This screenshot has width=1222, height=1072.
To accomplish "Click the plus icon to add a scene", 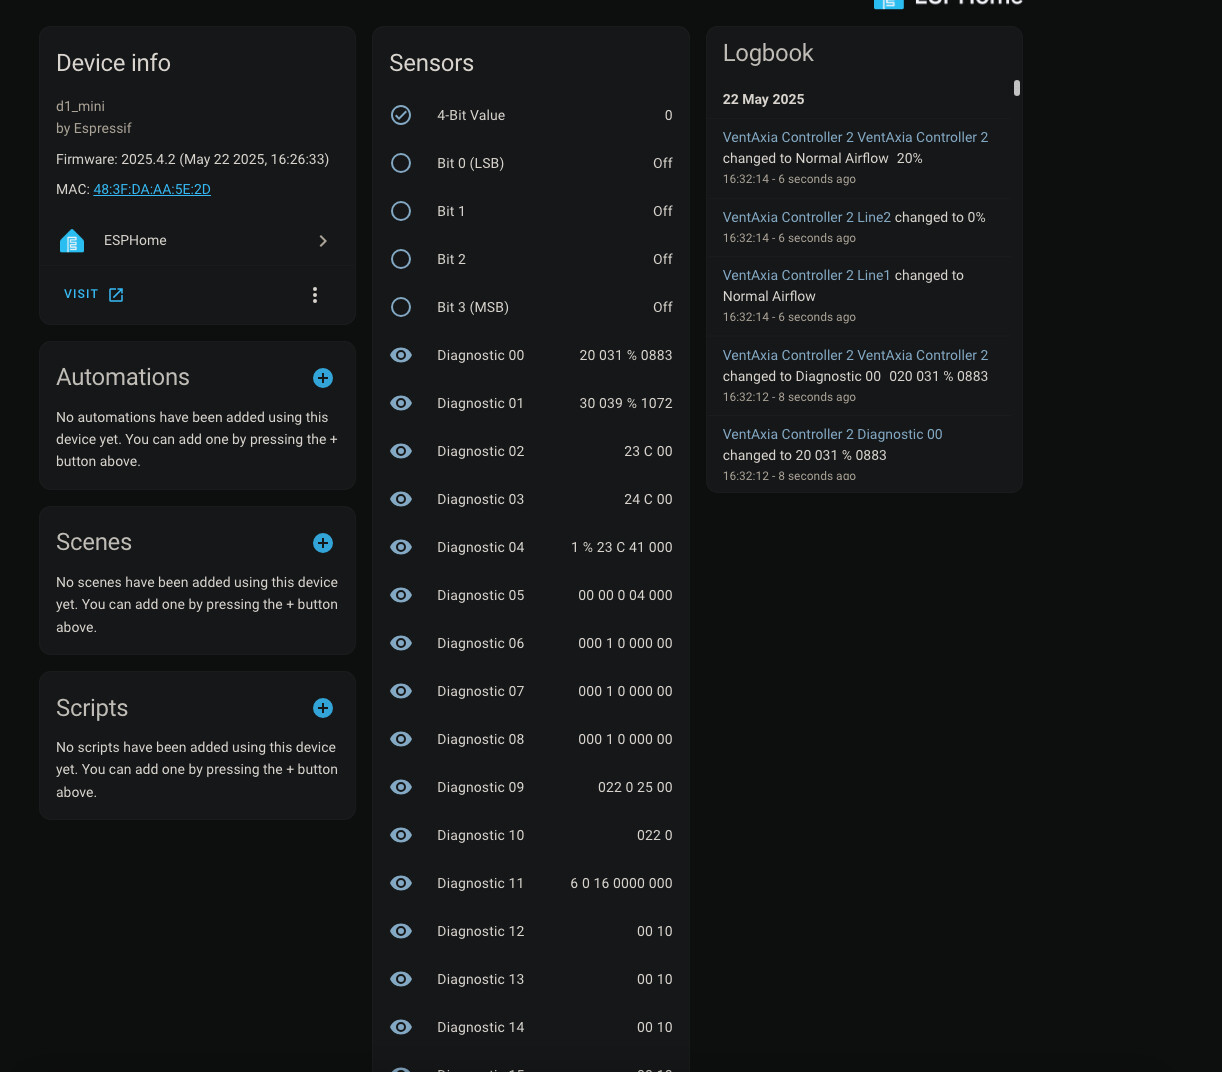I will pyautogui.click(x=323, y=543).
